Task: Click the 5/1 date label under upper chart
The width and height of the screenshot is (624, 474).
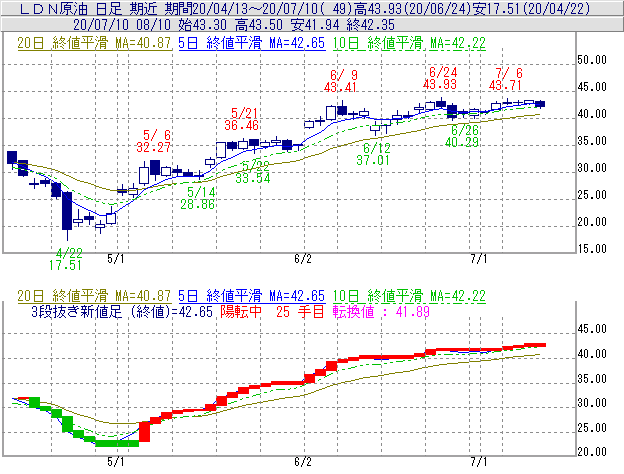Action: coord(115,259)
